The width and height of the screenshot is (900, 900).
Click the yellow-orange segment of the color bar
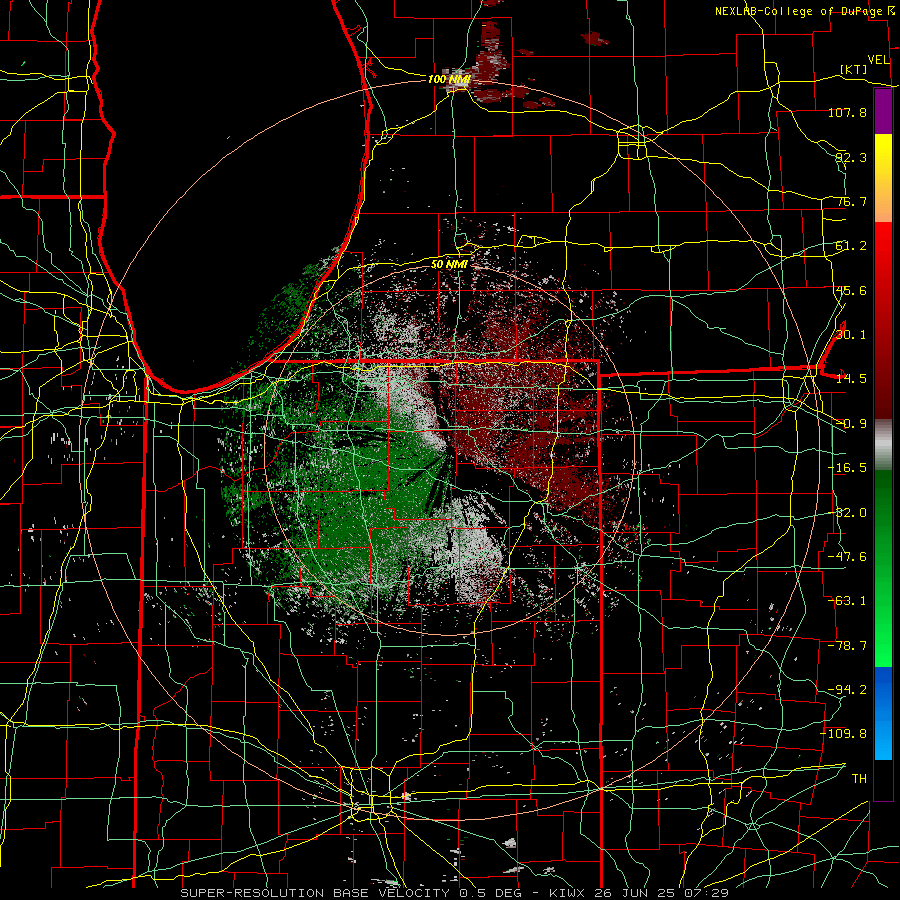(x=883, y=179)
